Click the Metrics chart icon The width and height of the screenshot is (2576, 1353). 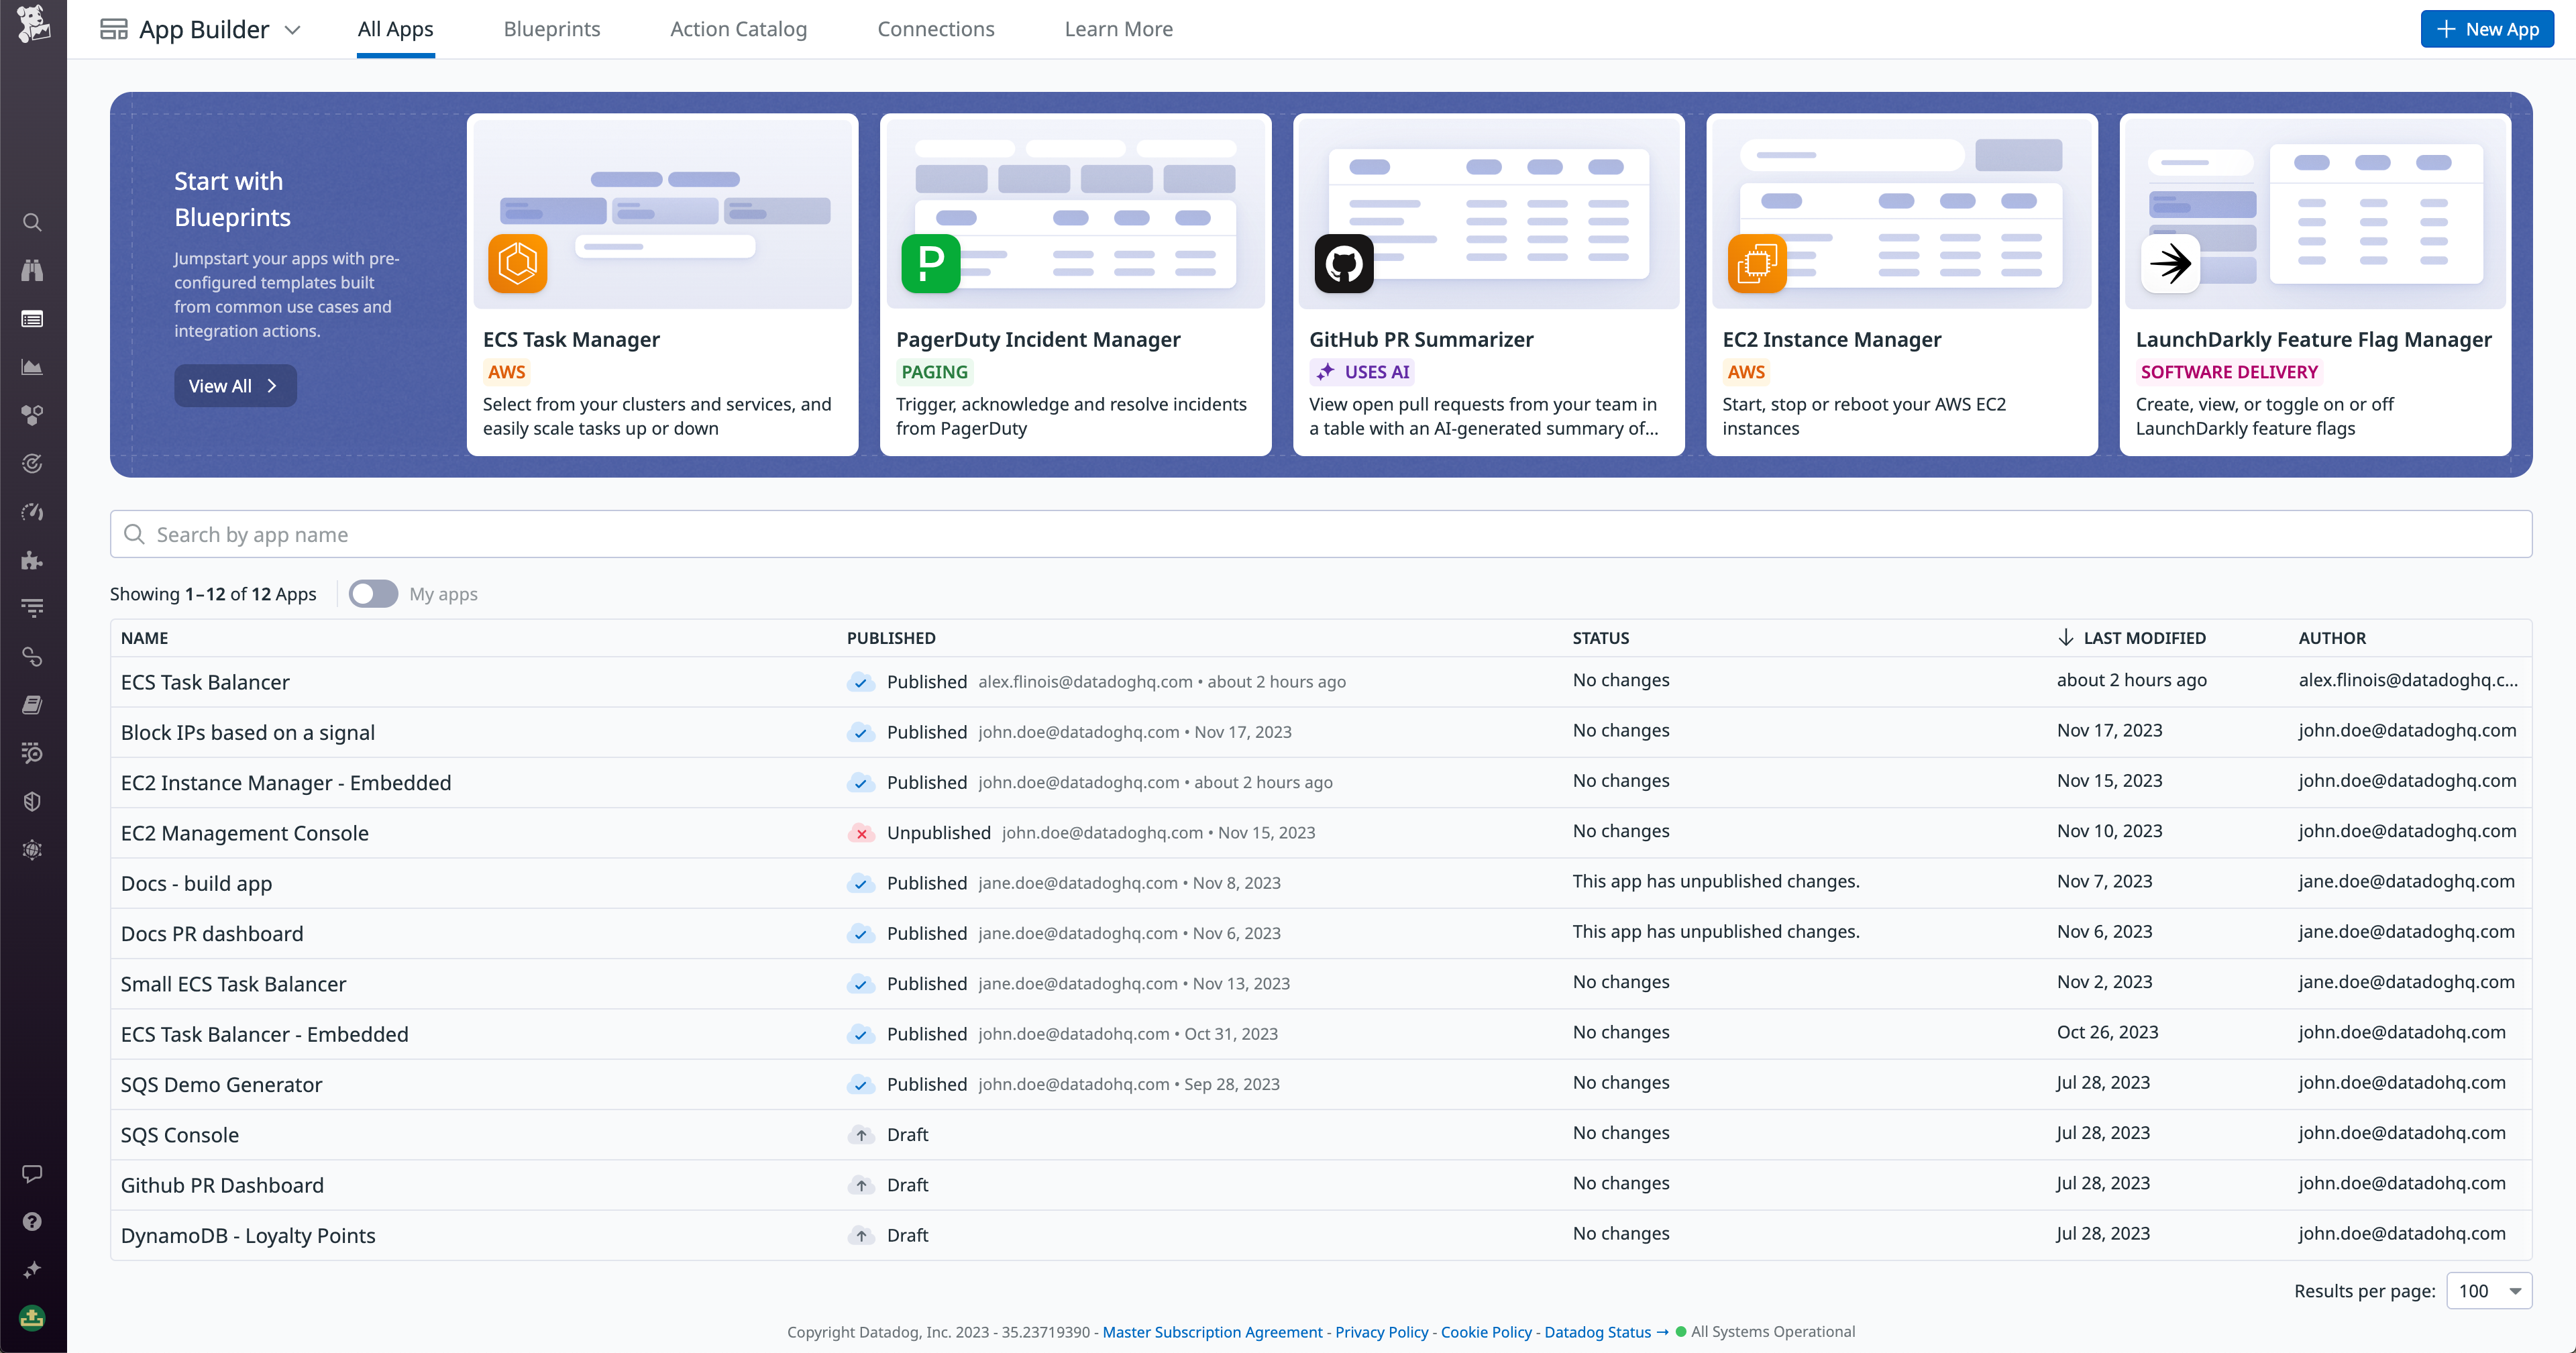click(32, 367)
